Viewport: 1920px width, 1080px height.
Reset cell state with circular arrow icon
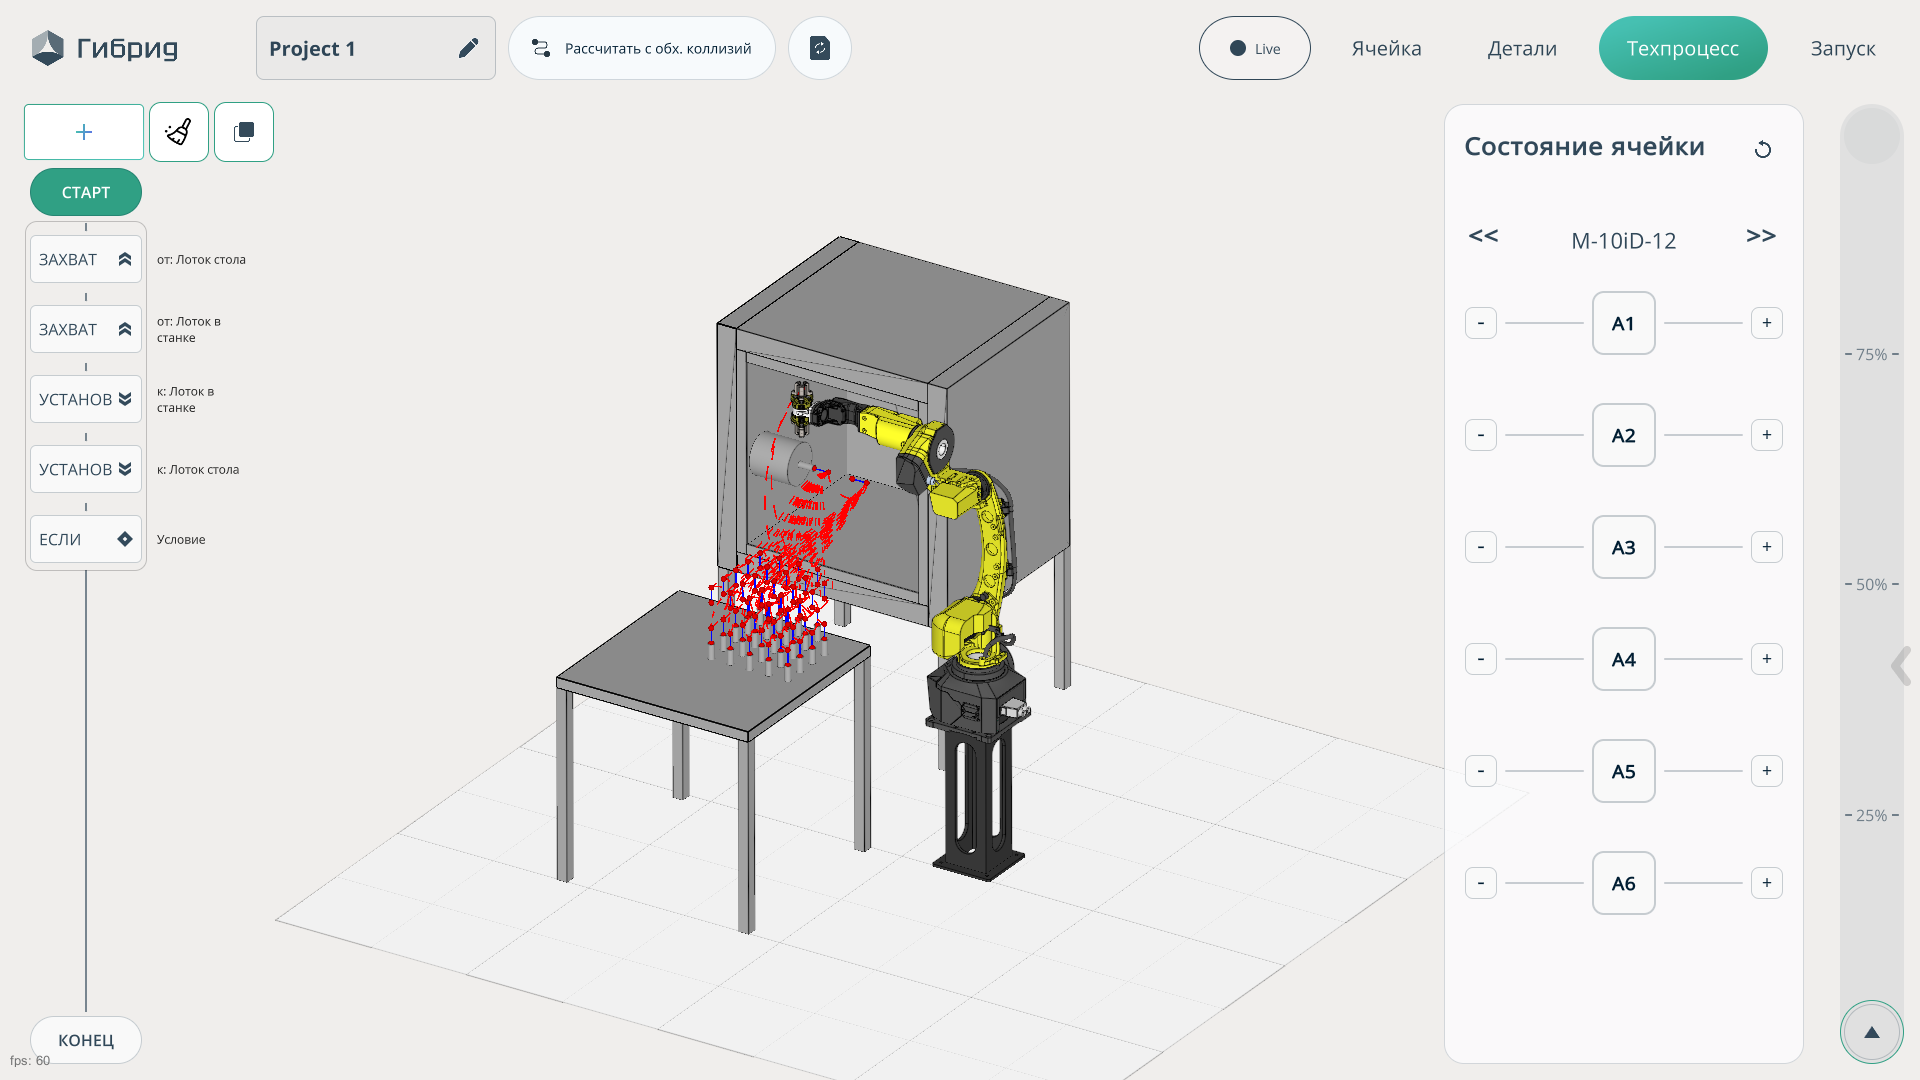(x=1763, y=149)
